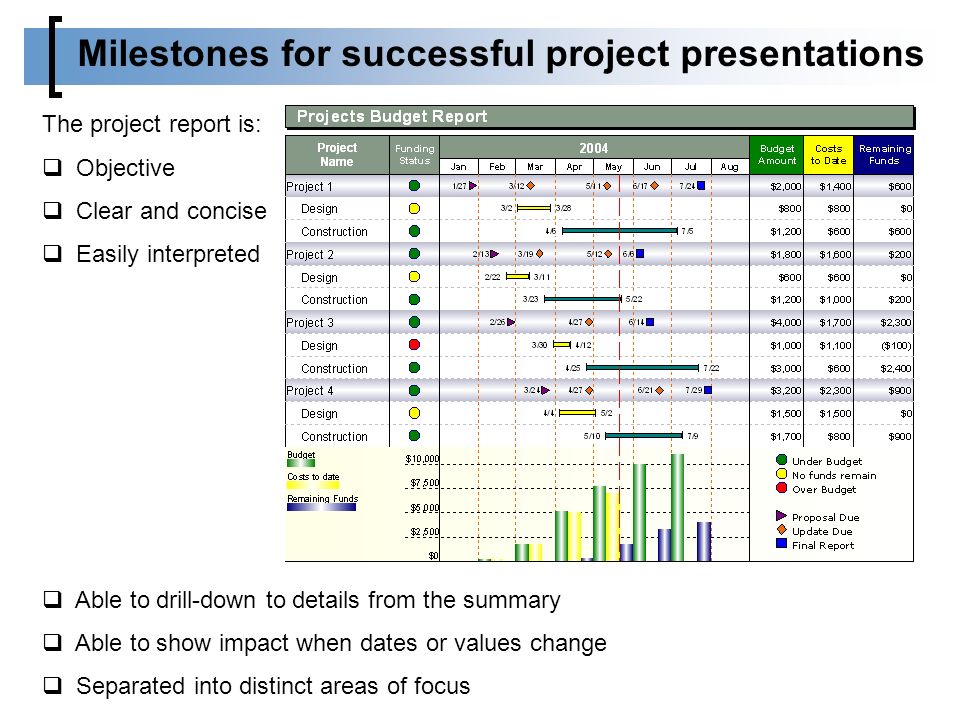Check the Clear and concise box
Viewport: 960px width, 720px height.
coord(53,210)
